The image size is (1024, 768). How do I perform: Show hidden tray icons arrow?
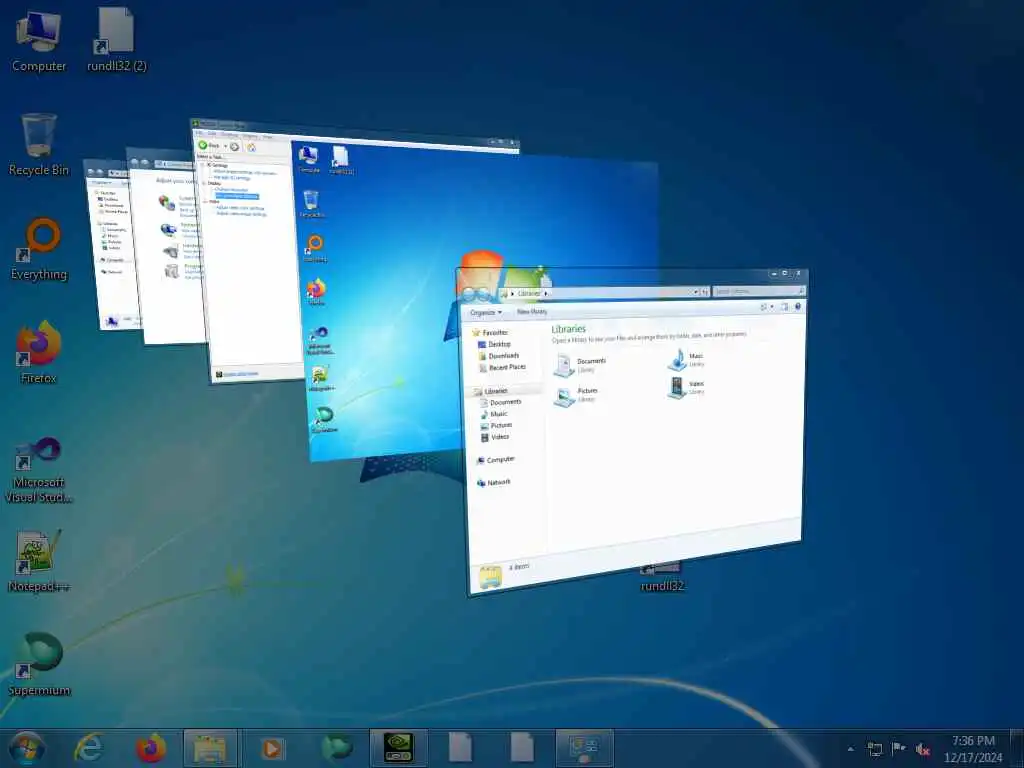pos(850,749)
